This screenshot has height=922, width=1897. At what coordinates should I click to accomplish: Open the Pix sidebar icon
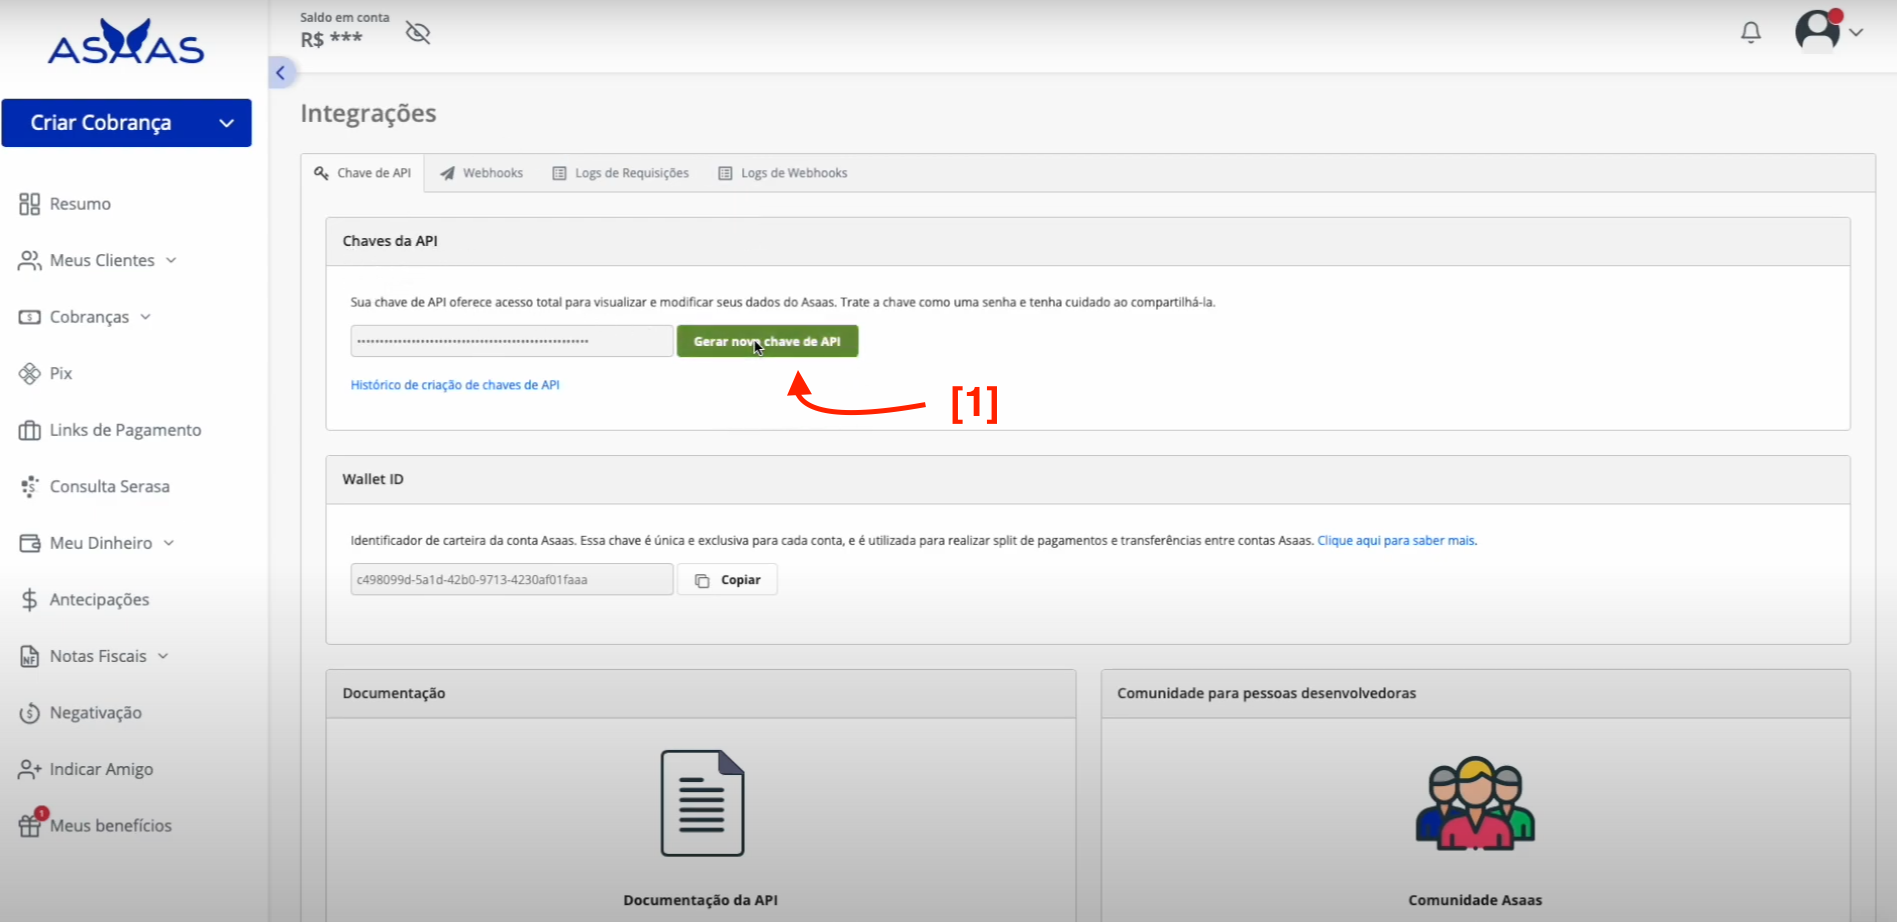point(30,374)
